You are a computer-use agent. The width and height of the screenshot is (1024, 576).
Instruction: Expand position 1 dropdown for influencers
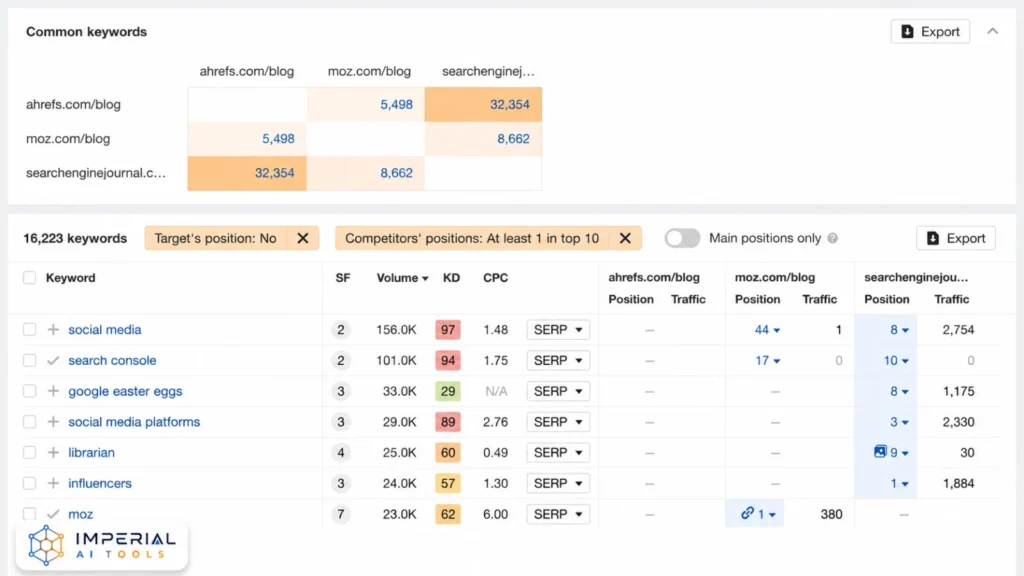(x=899, y=483)
